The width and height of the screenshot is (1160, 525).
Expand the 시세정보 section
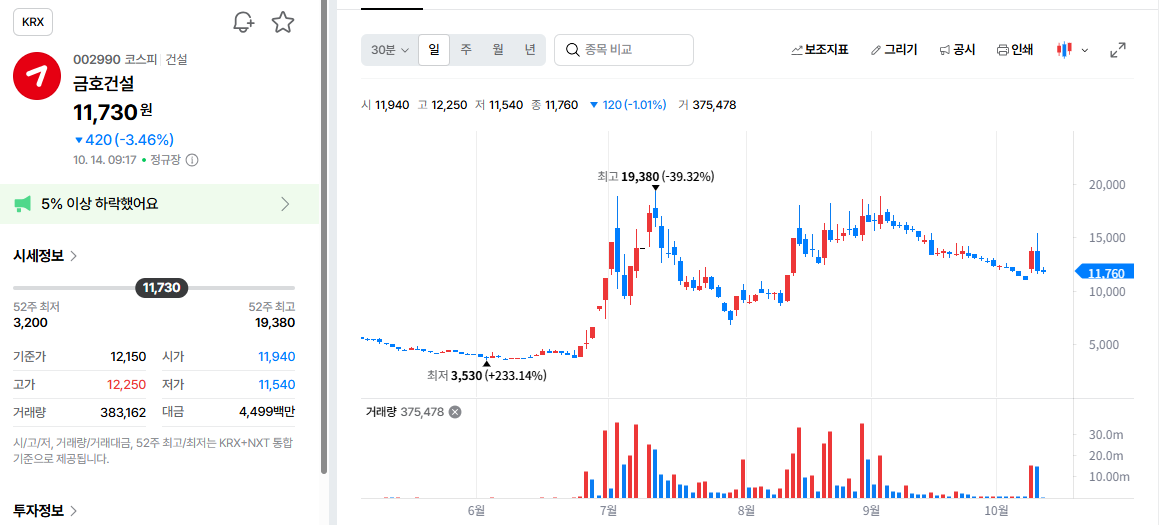pyautogui.click(x=46, y=256)
